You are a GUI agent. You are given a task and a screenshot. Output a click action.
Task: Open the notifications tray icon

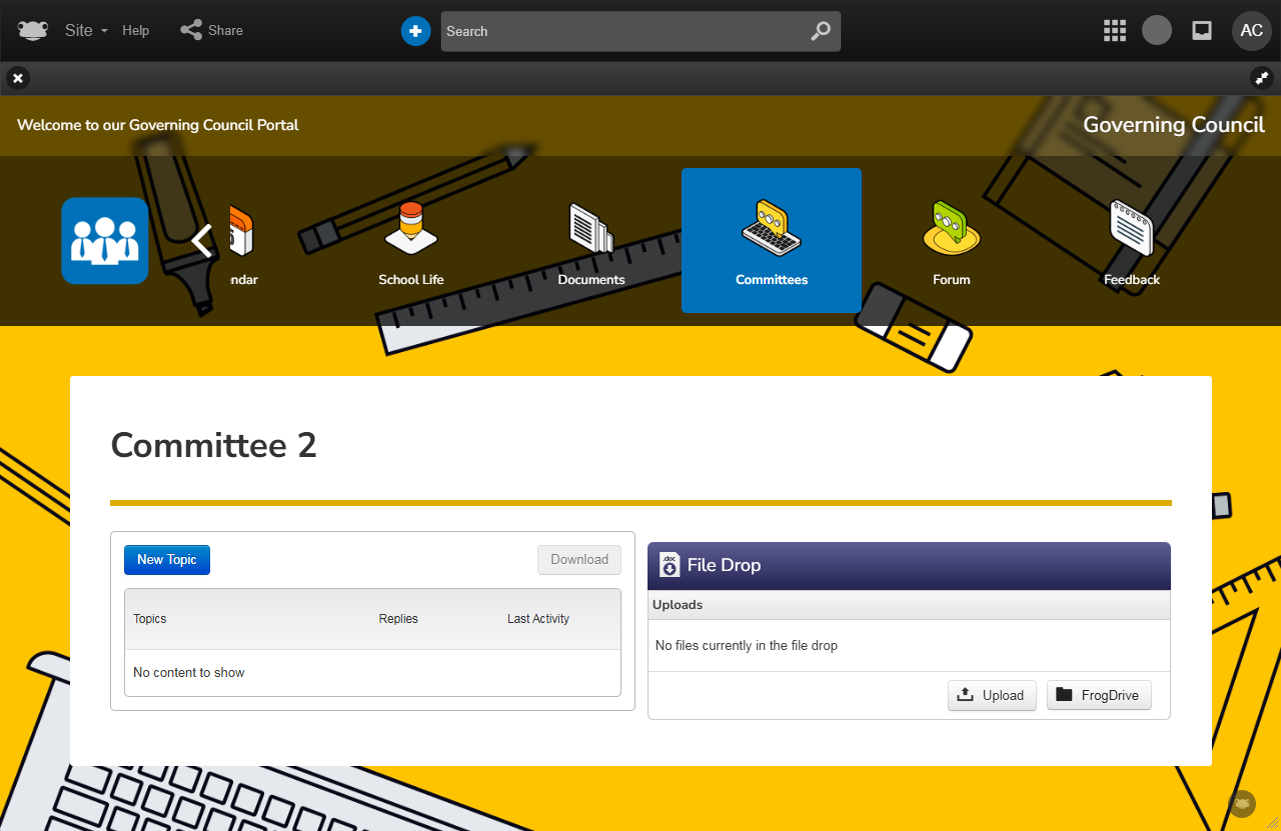1202,30
